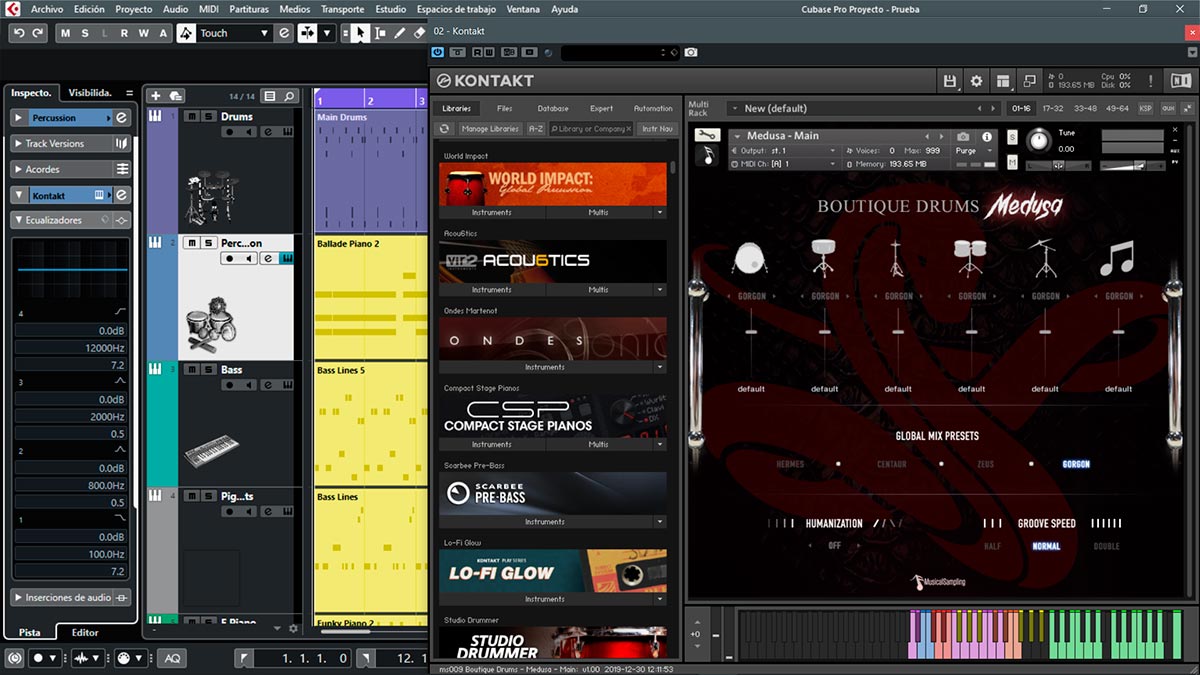
Task: Click the Library or Company search field
Action: click(x=591, y=128)
